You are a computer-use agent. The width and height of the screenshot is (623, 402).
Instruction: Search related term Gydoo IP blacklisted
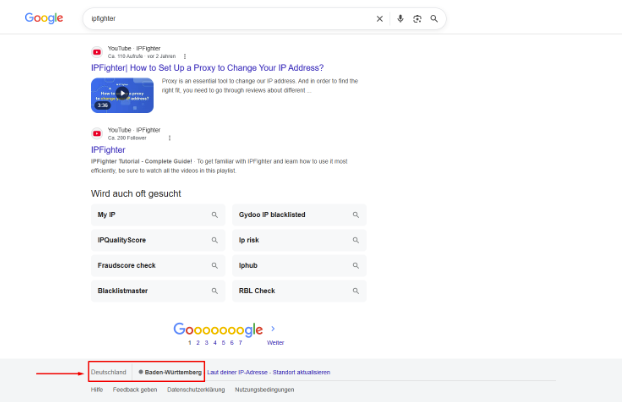coord(299,215)
